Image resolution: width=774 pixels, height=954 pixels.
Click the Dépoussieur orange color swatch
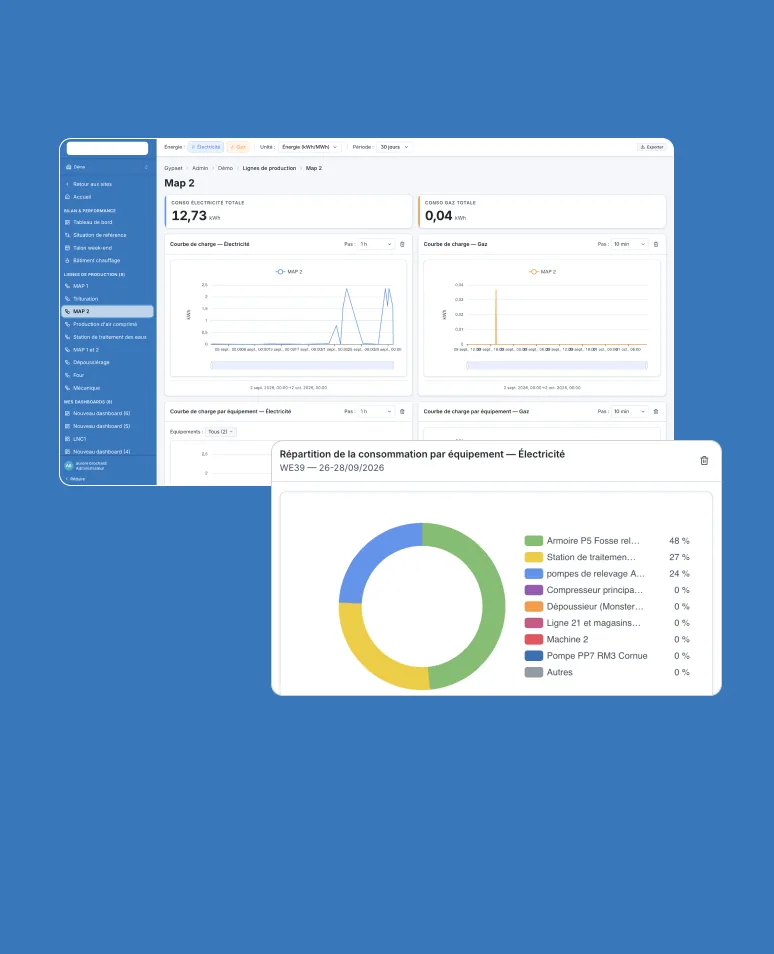click(x=534, y=606)
